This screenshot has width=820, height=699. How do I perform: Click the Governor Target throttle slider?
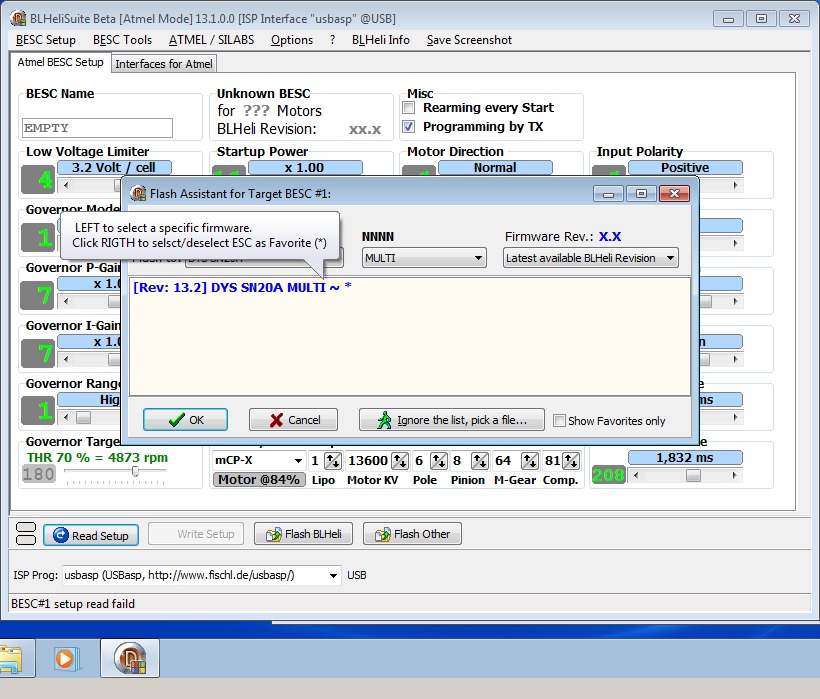click(135, 472)
